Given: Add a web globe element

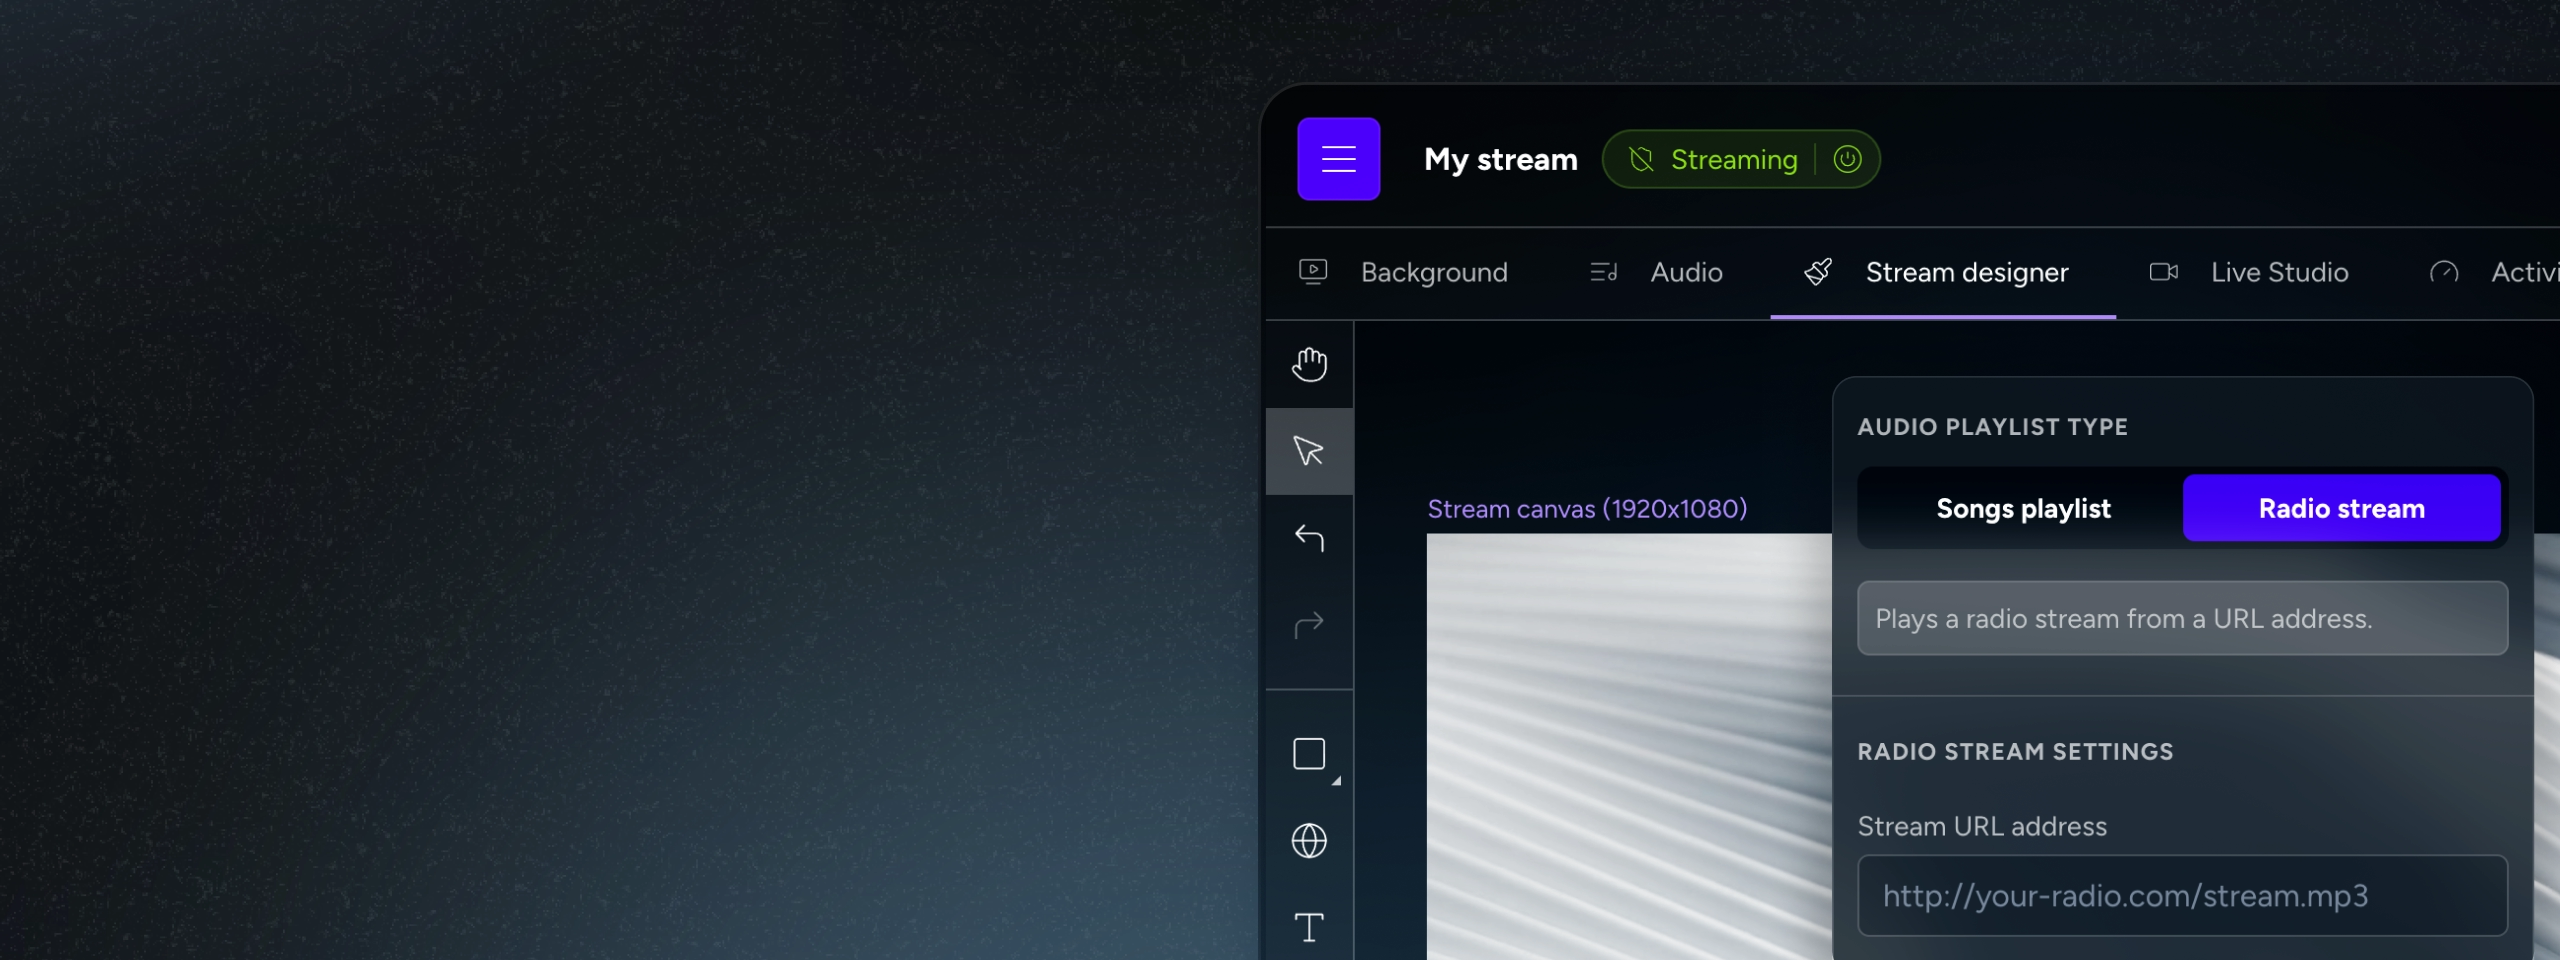Looking at the screenshot, I should pos(1309,841).
